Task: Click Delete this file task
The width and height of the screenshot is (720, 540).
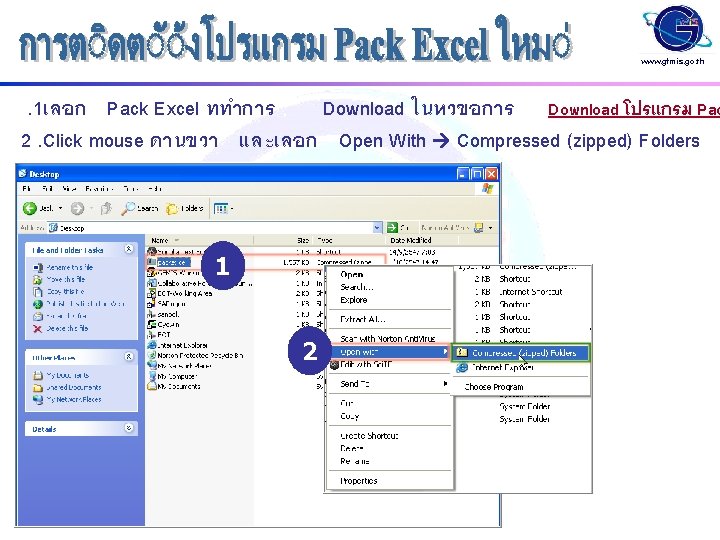Action: (x=61, y=328)
